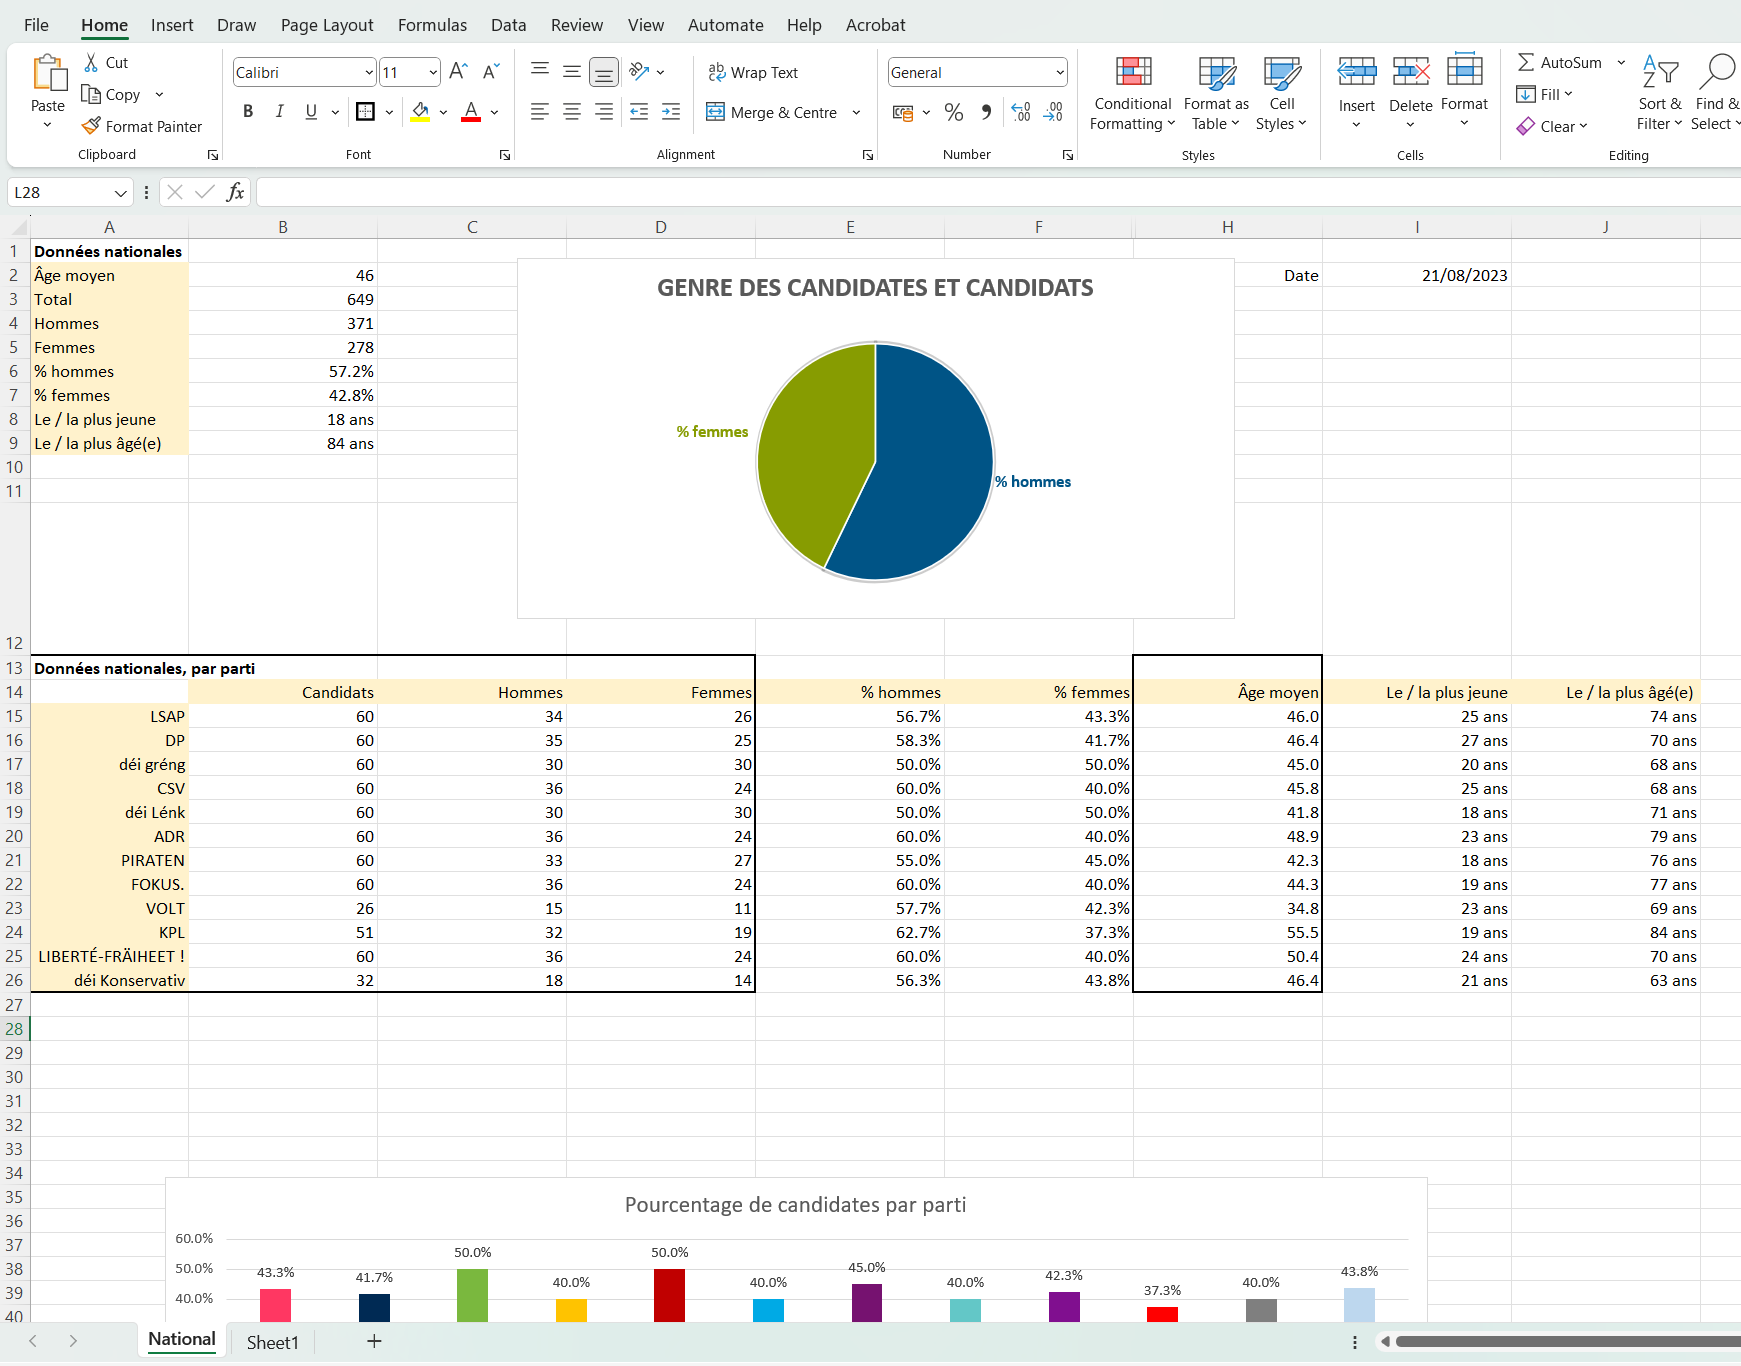Toggle italic formatting
This screenshot has width=1741, height=1366.
[280, 111]
